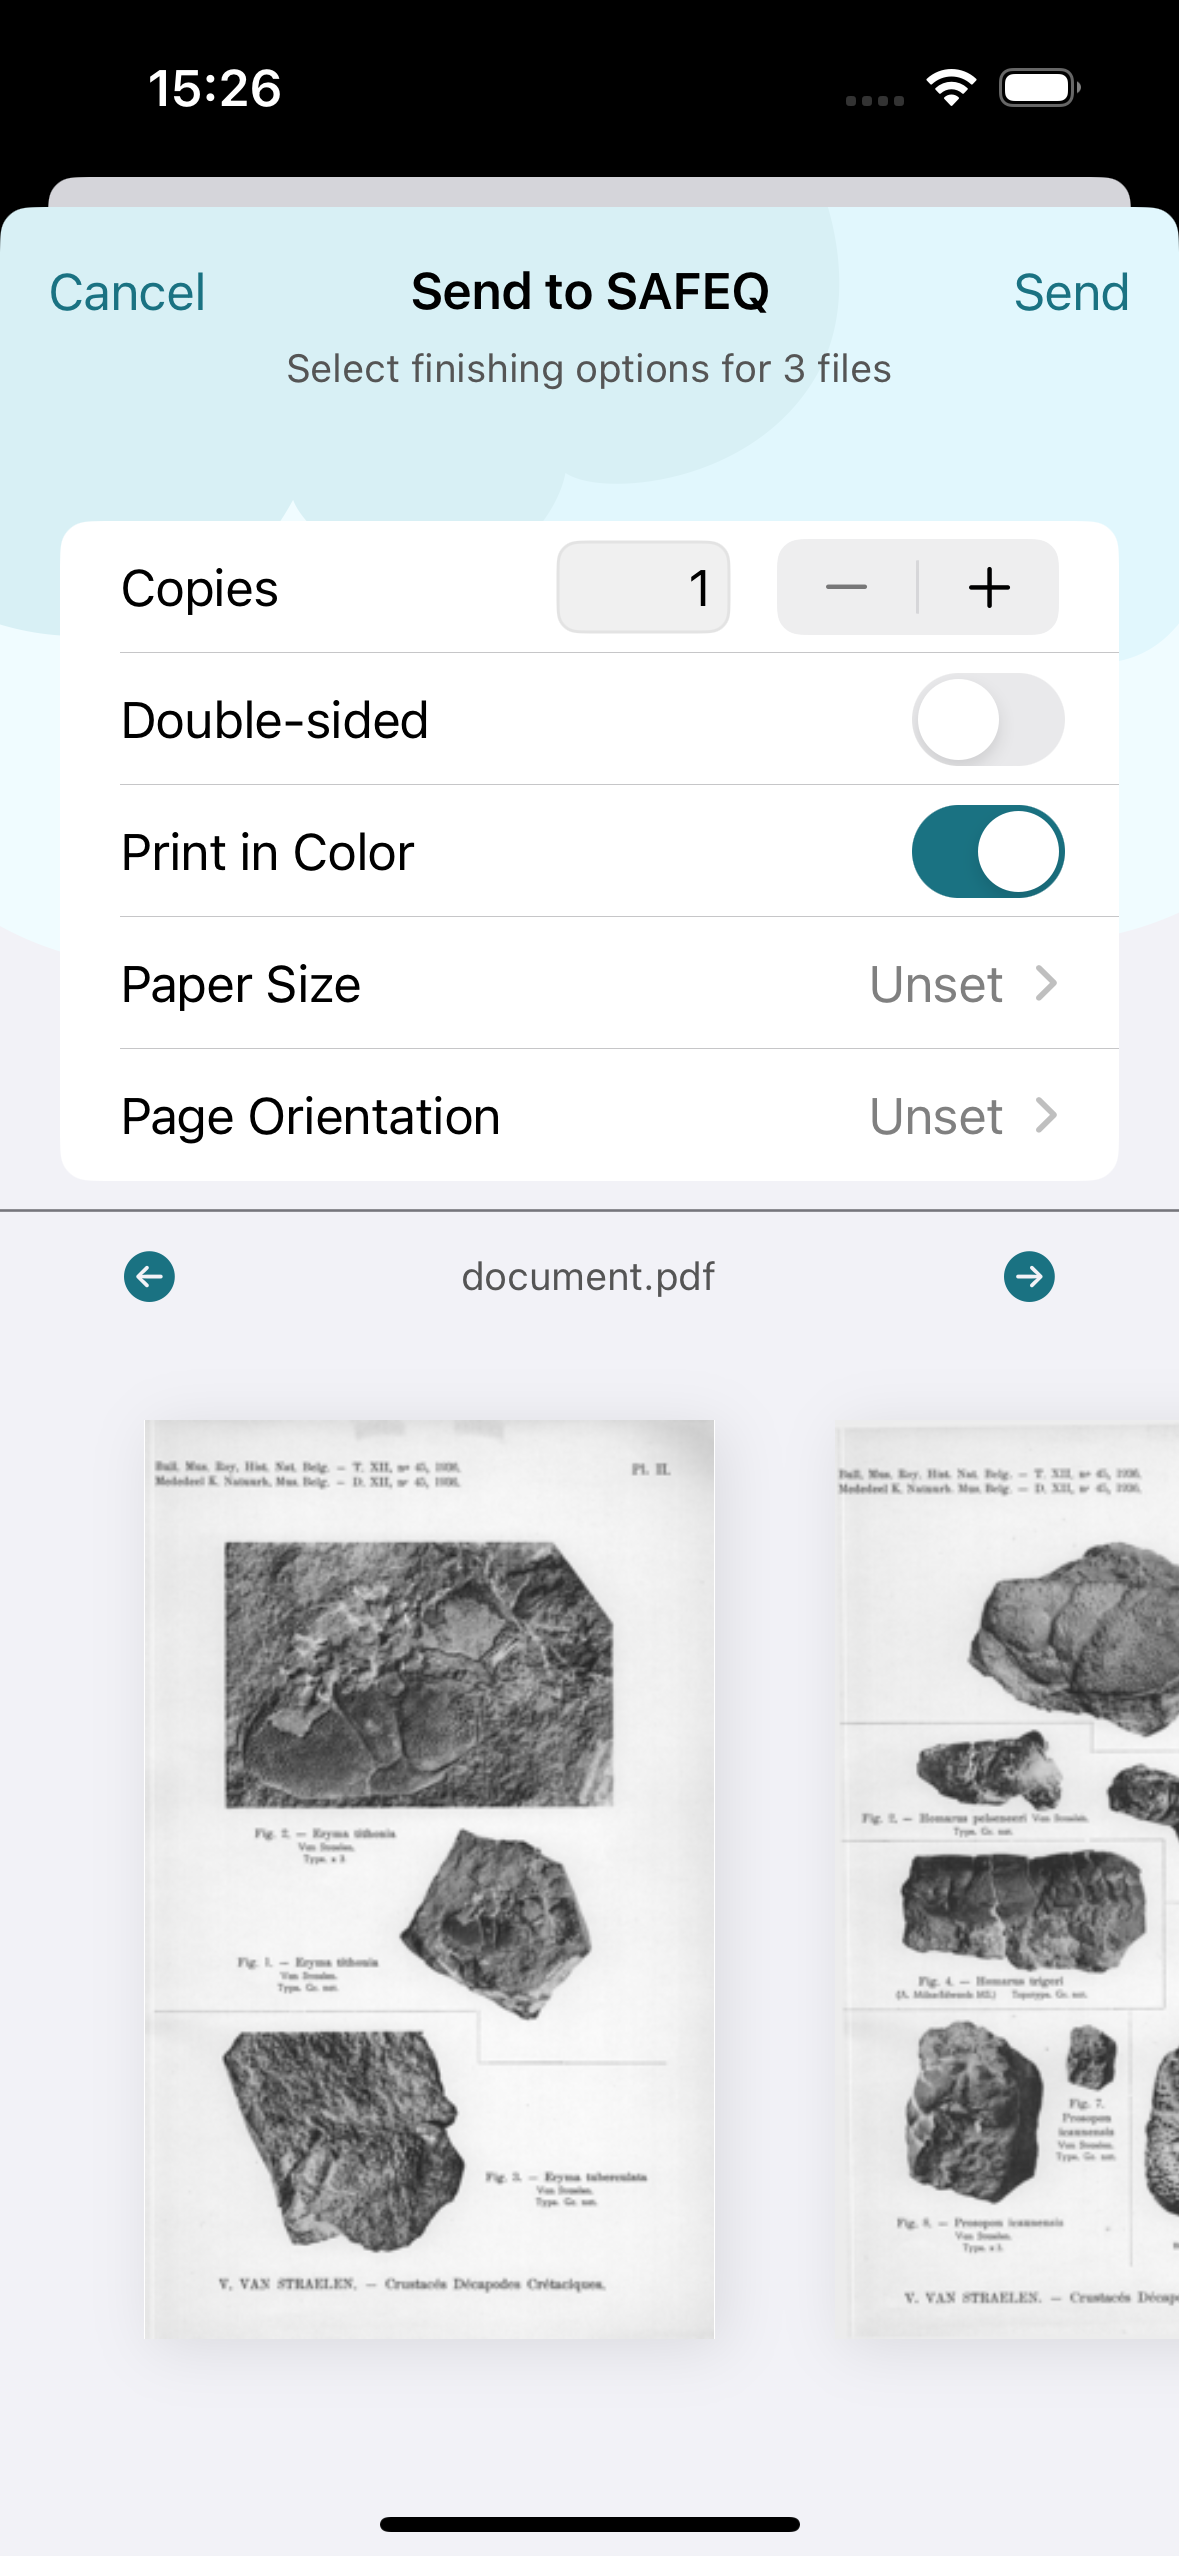Tap the document.pdf file name label
Image resolution: width=1179 pixels, height=2556 pixels.
click(x=588, y=1277)
